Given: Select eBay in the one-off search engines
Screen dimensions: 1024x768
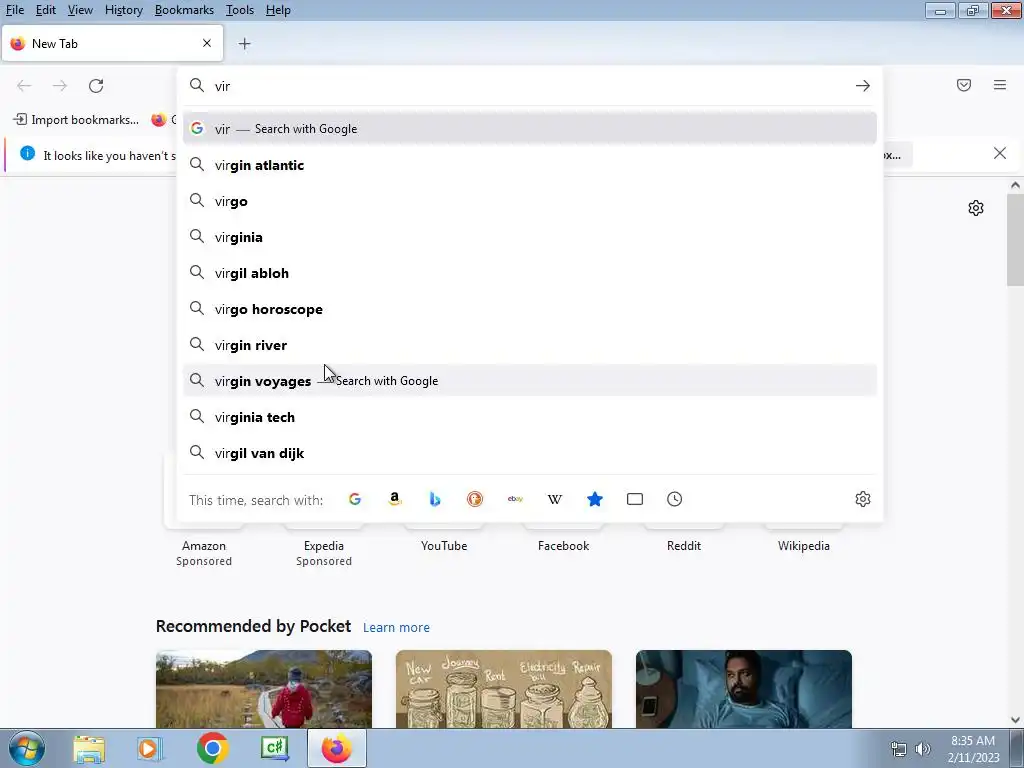Looking at the screenshot, I should coord(515,500).
